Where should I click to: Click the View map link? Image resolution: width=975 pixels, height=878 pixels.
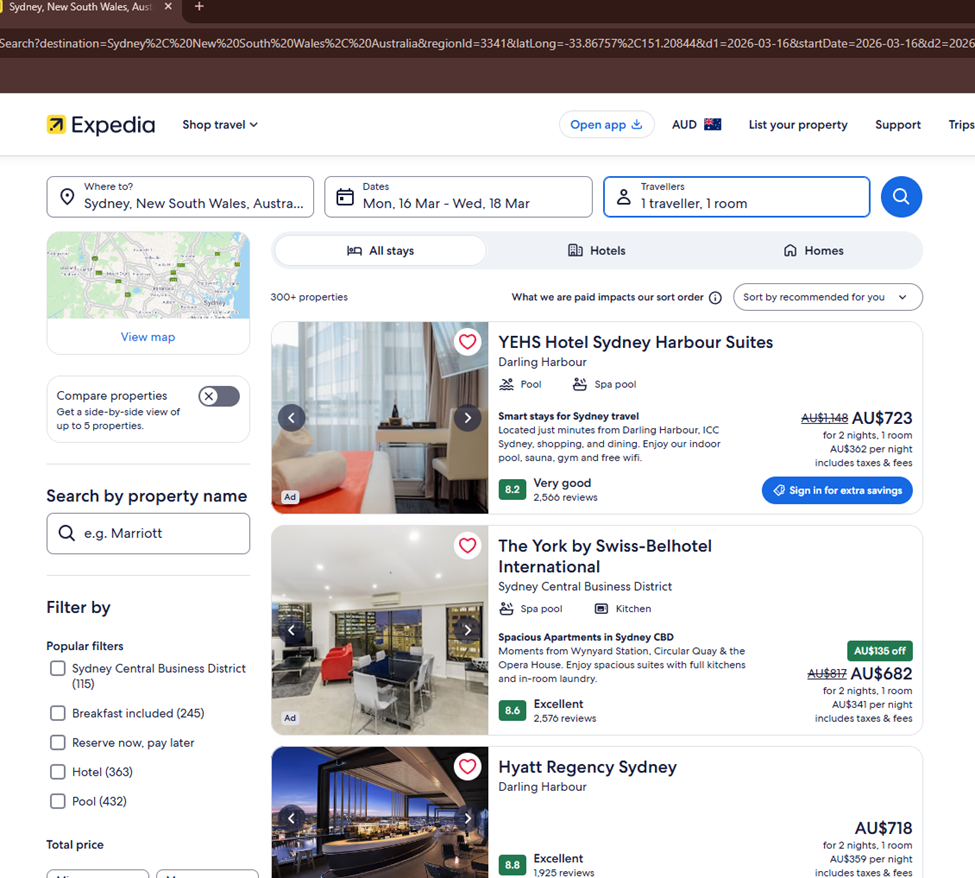point(148,337)
